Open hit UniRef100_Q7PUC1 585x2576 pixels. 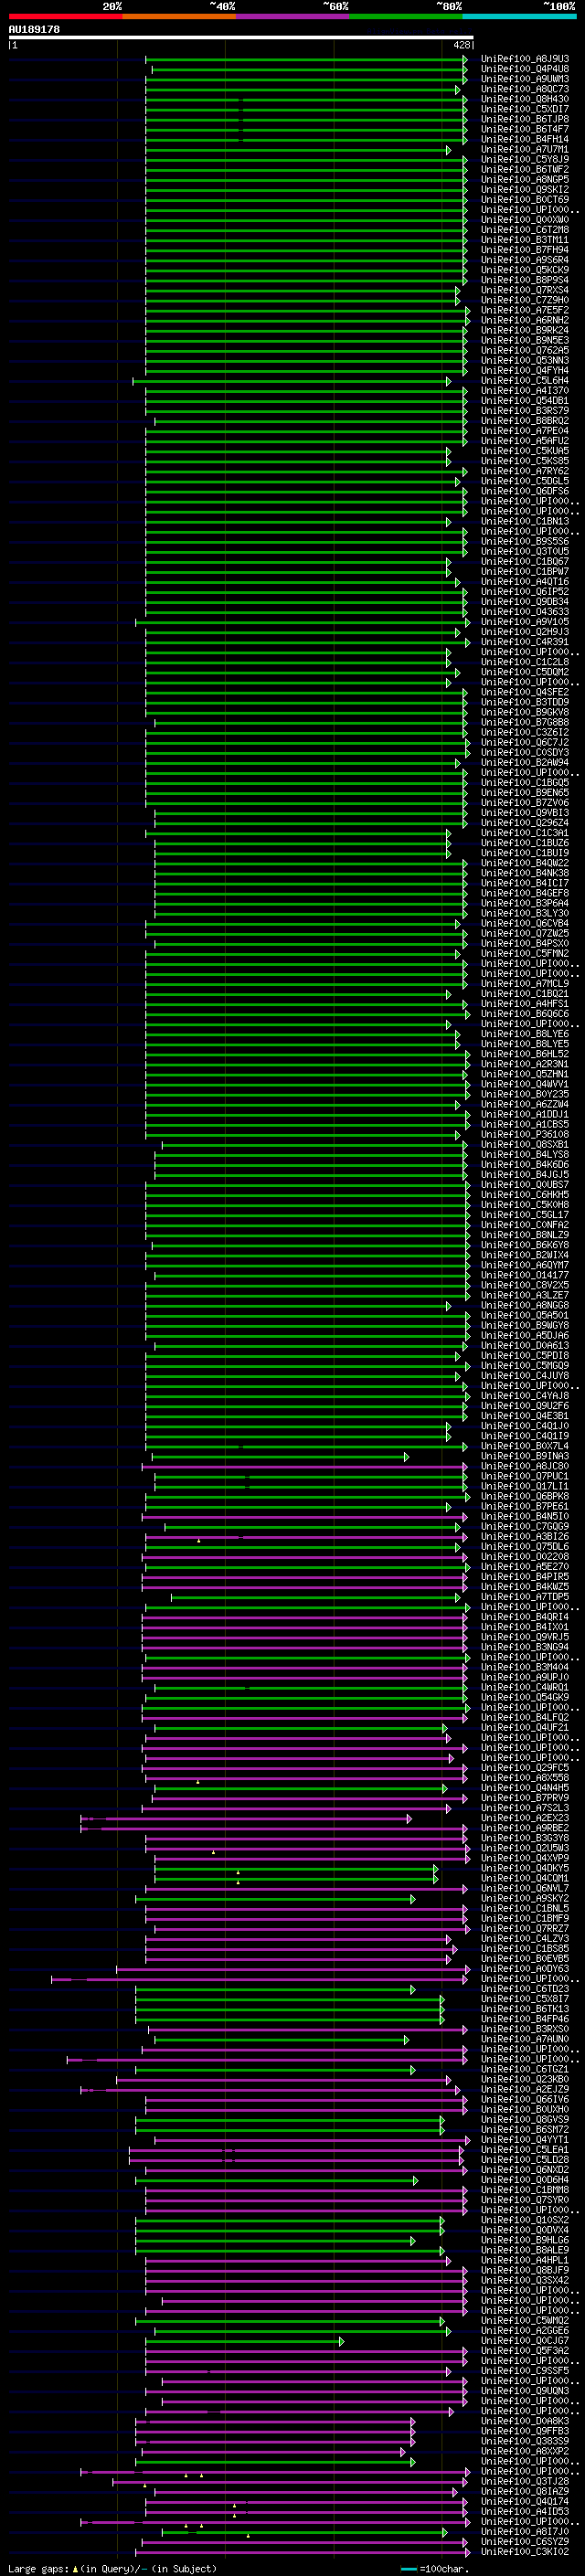(525, 1477)
